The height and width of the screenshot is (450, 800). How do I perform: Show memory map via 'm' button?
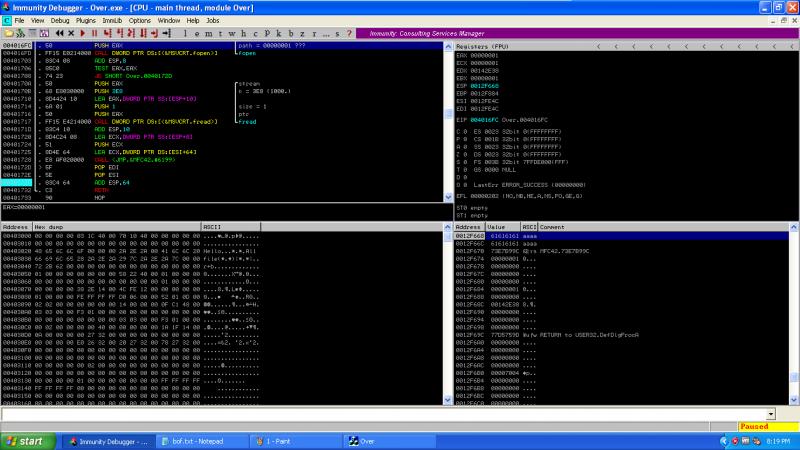coord(208,33)
